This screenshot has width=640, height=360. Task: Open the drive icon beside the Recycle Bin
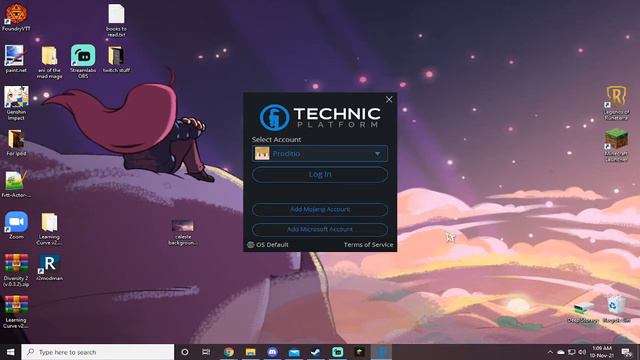pyautogui.click(x=583, y=313)
